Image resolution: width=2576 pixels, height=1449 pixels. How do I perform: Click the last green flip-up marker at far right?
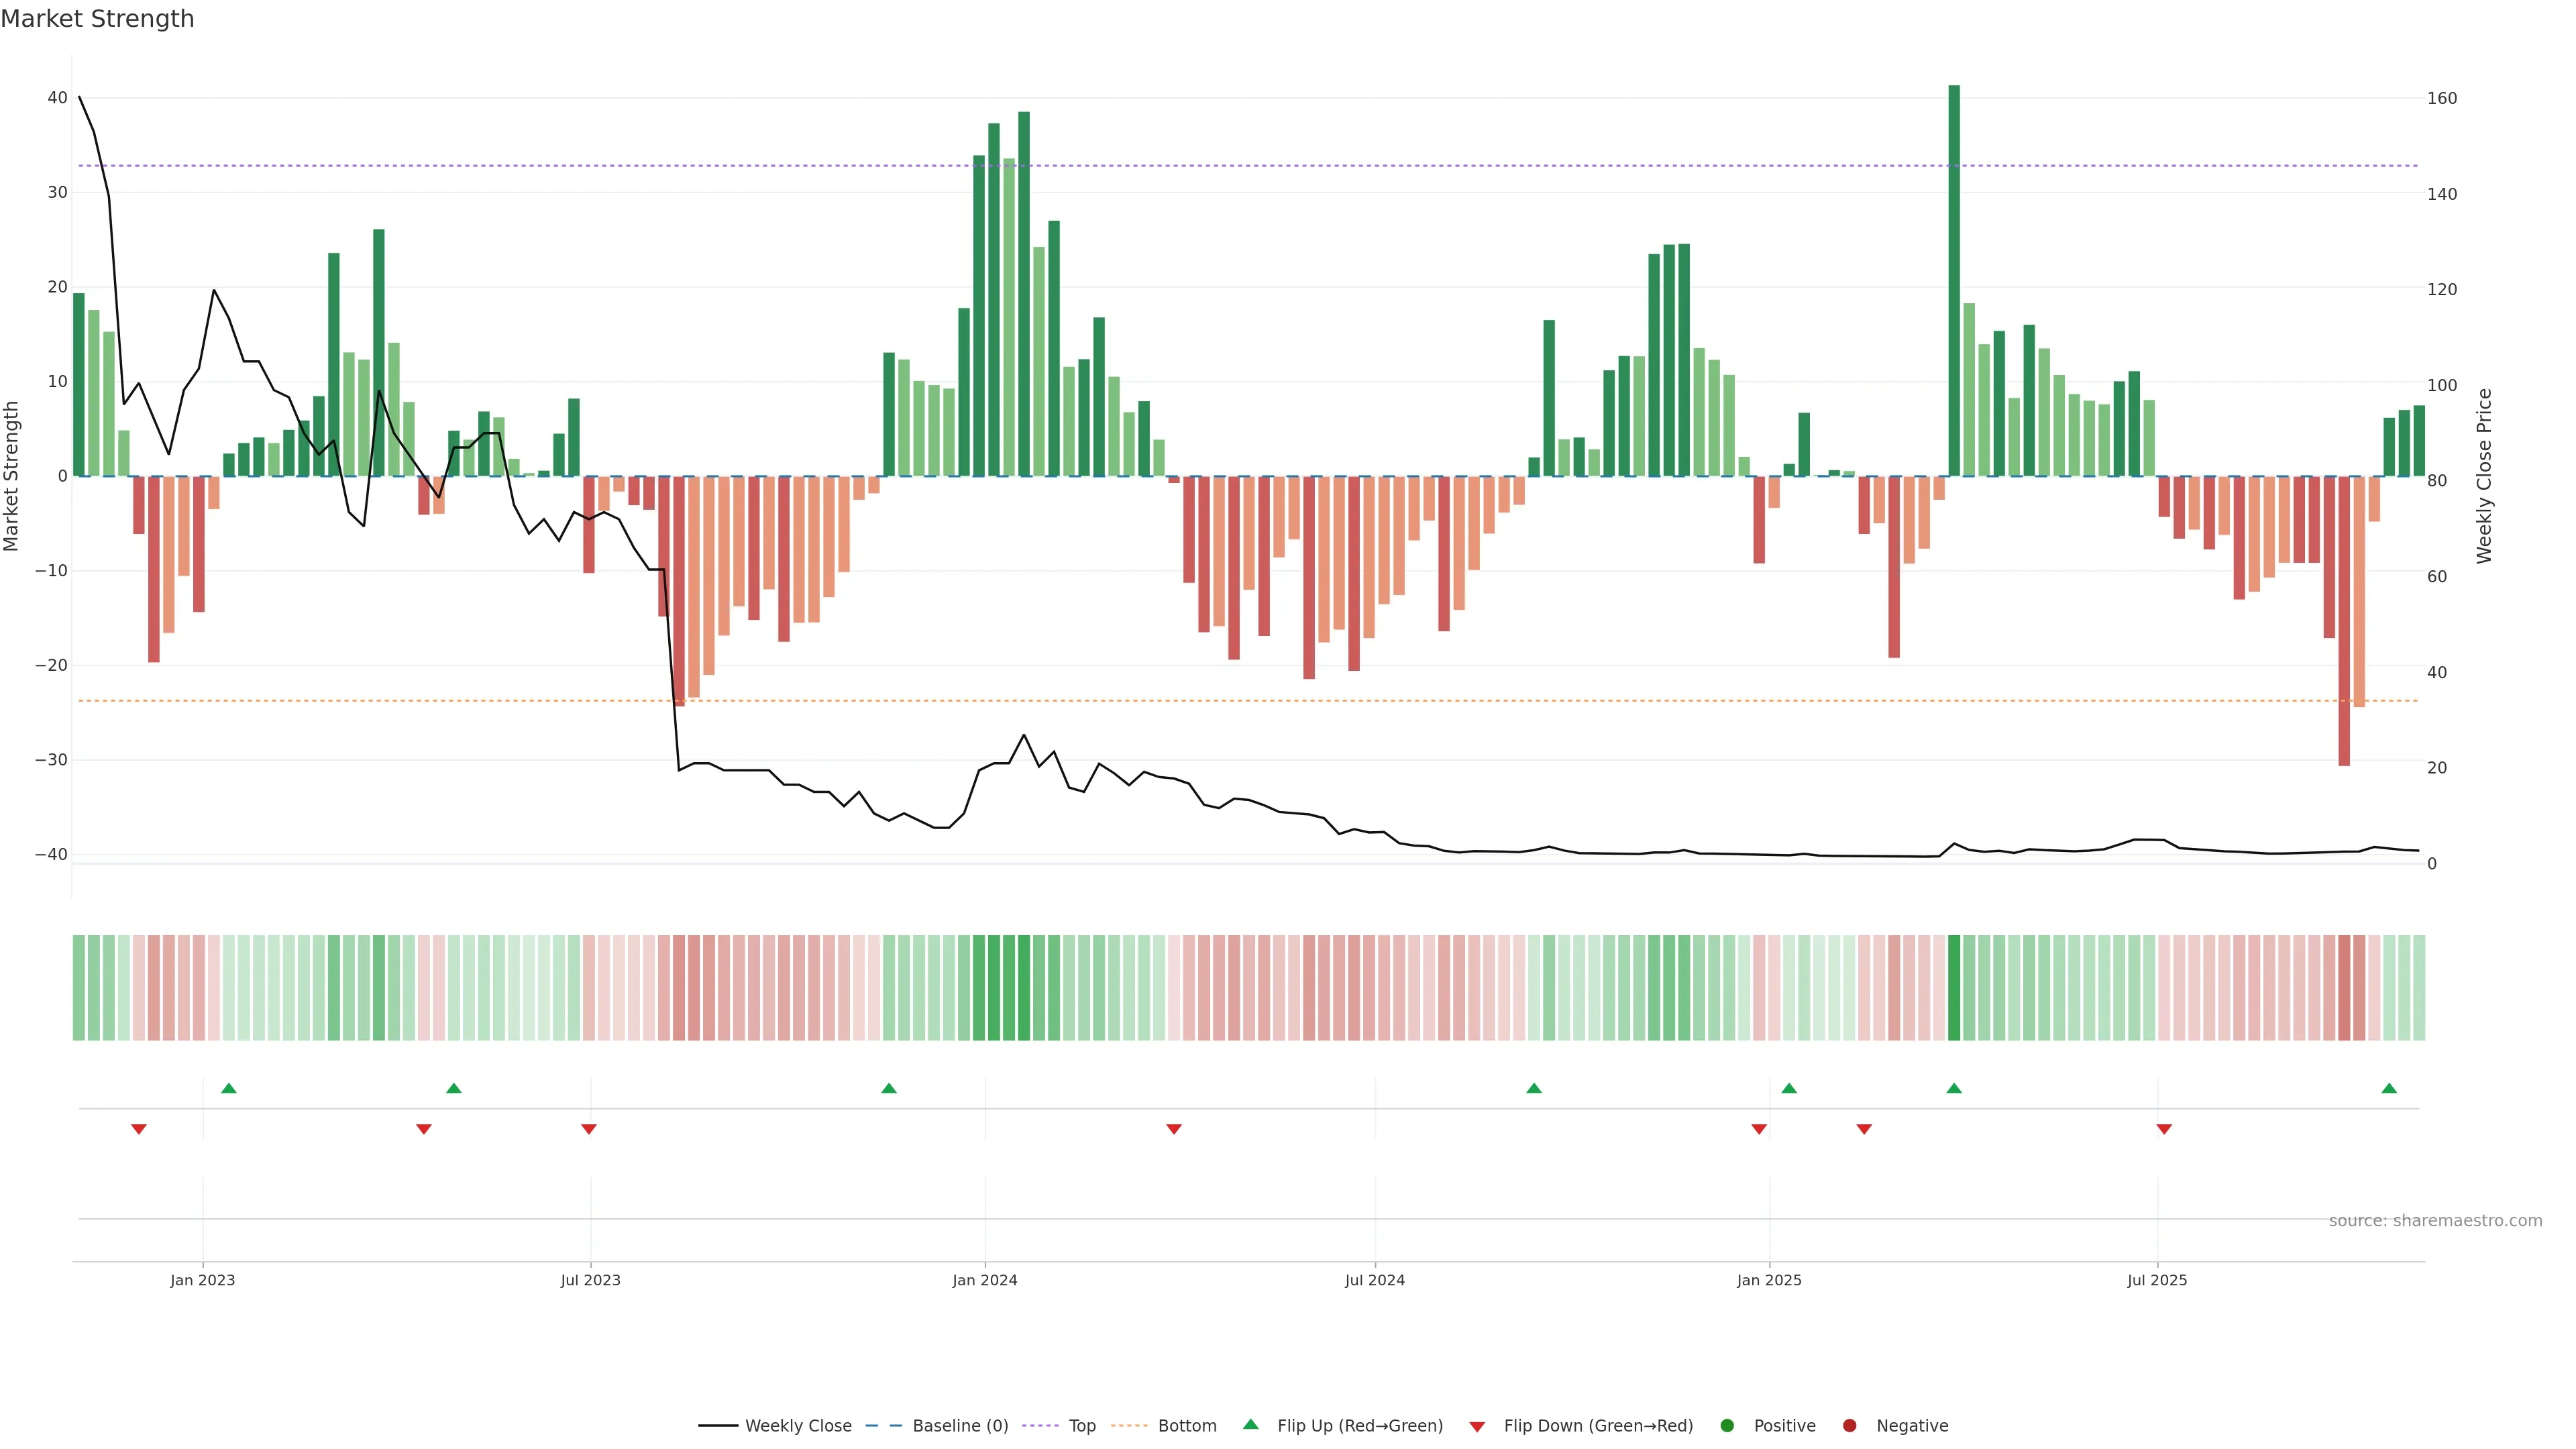click(x=2389, y=1088)
